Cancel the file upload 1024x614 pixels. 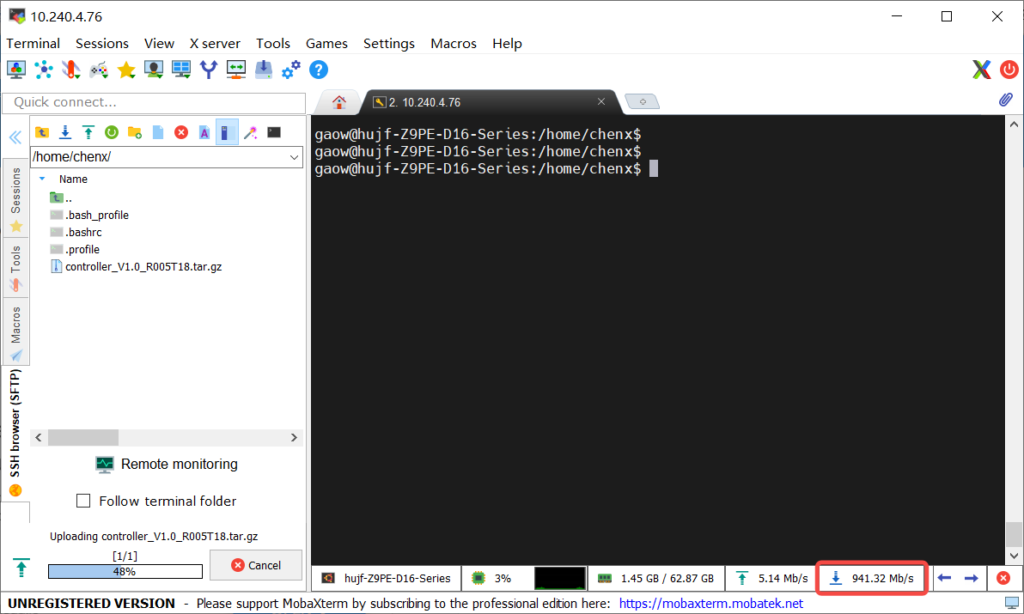point(255,565)
